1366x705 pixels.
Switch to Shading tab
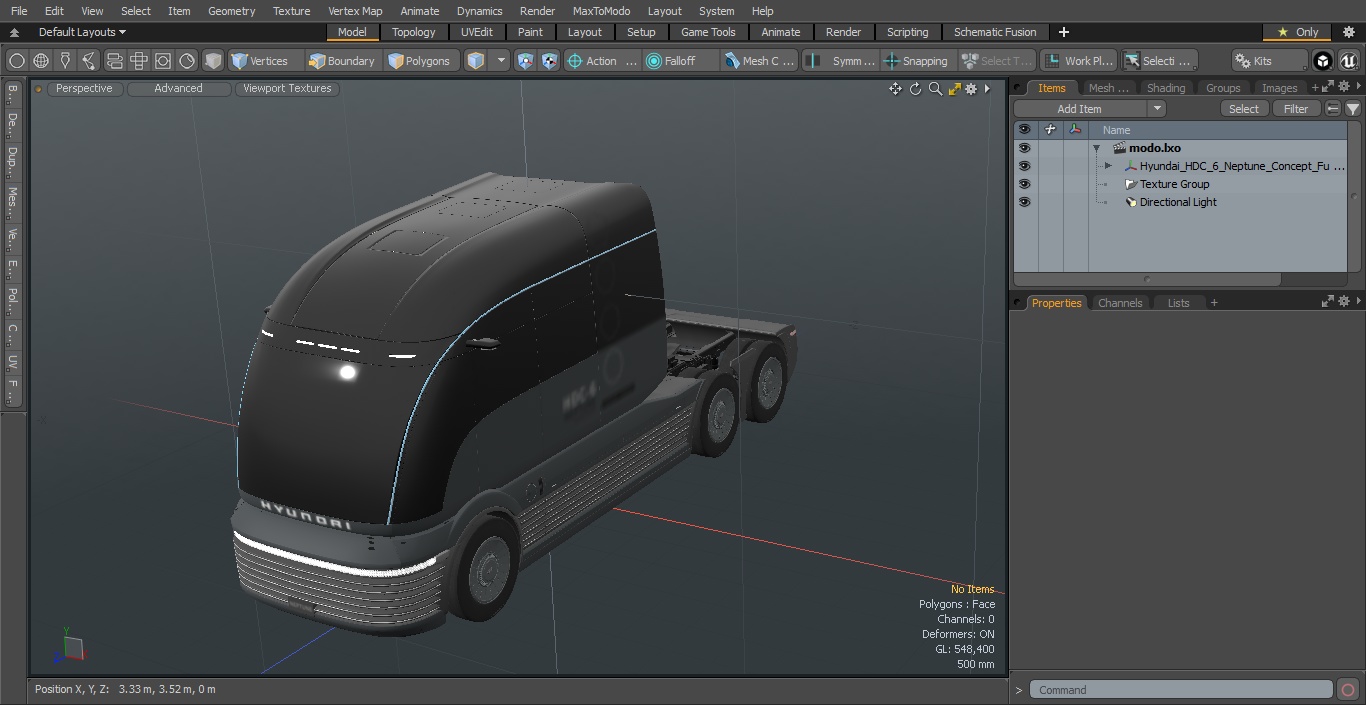tap(1165, 88)
